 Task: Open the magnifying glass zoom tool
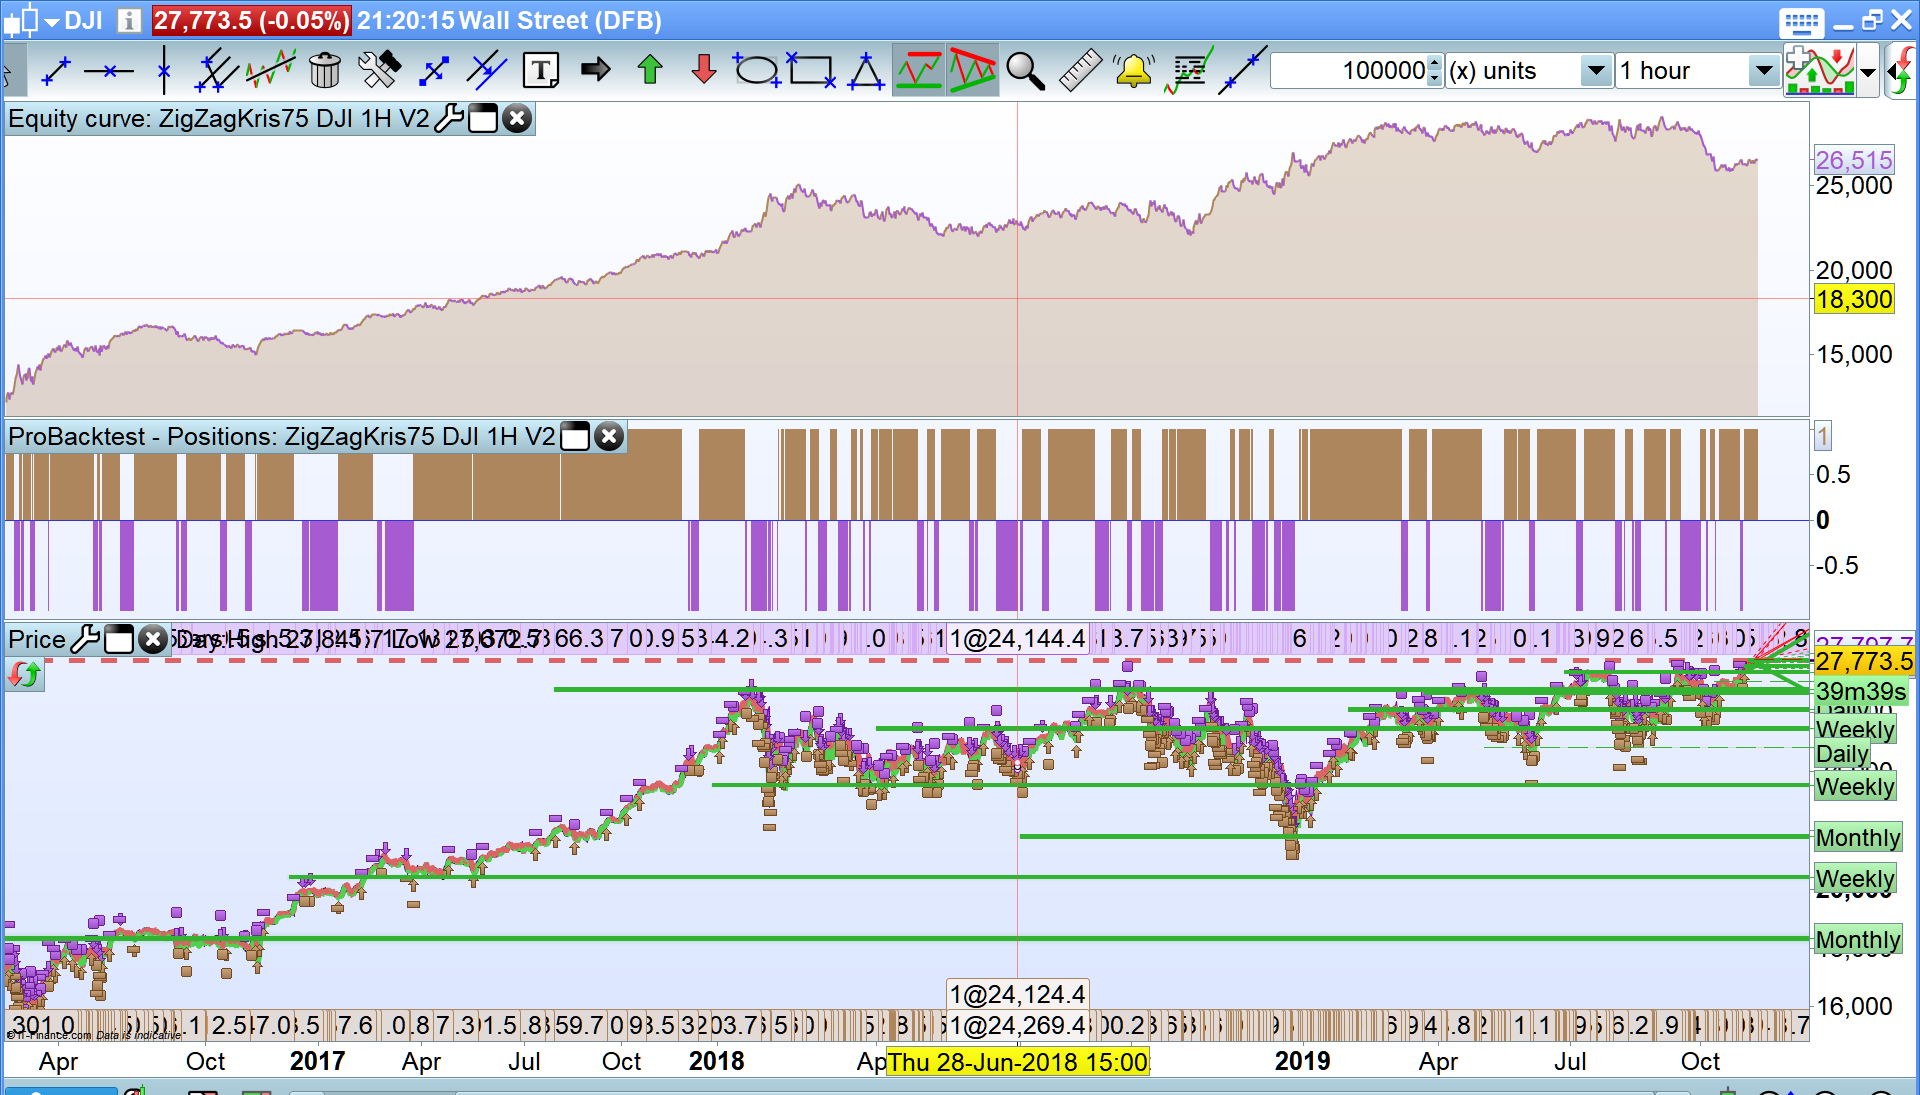[x=1025, y=71]
